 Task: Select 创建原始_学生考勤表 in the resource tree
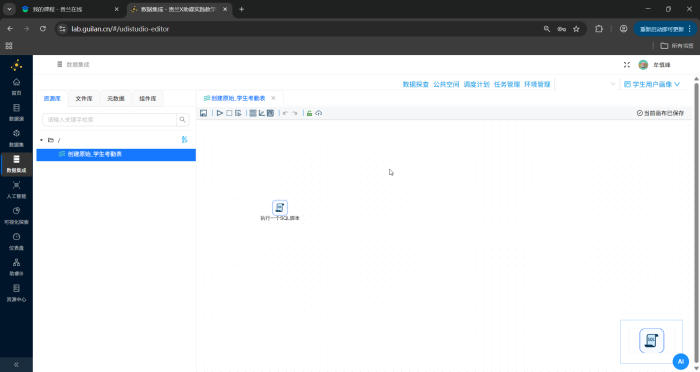(x=116, y=155)
